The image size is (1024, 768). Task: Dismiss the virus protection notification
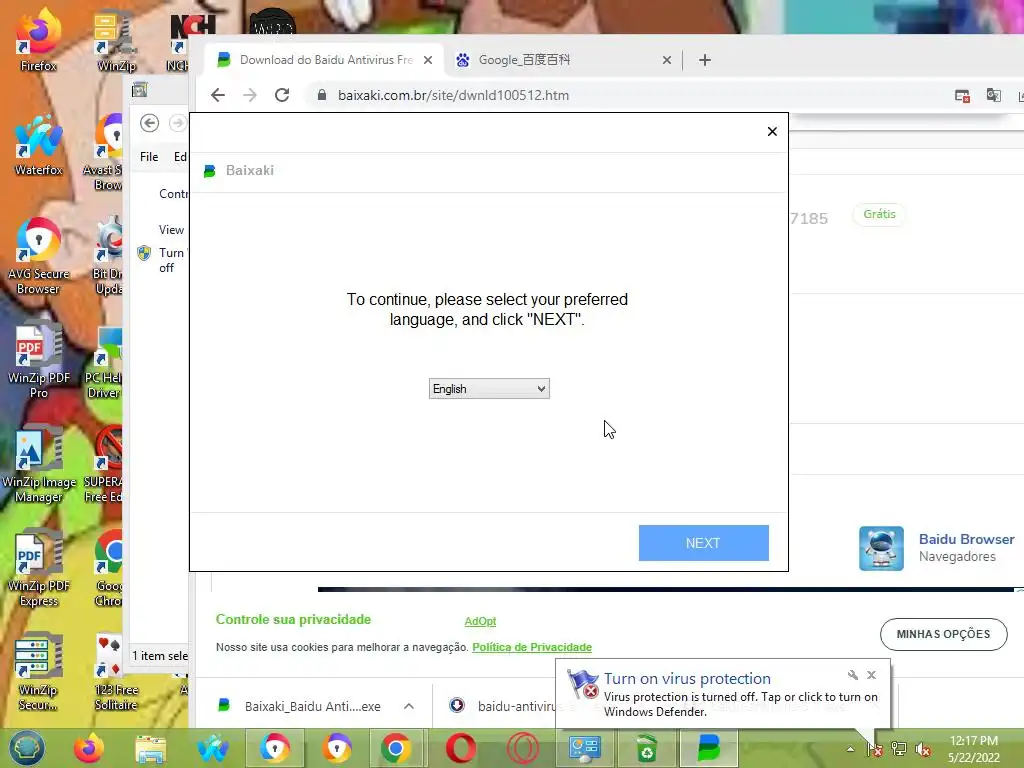(x=871, y=675)
